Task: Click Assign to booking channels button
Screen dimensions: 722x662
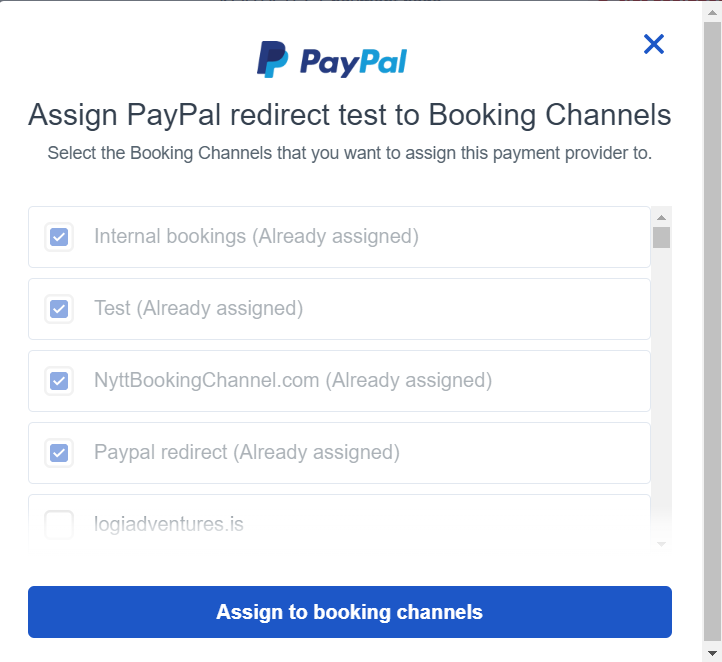Action: pyautogui.click(x=350, y=612)
